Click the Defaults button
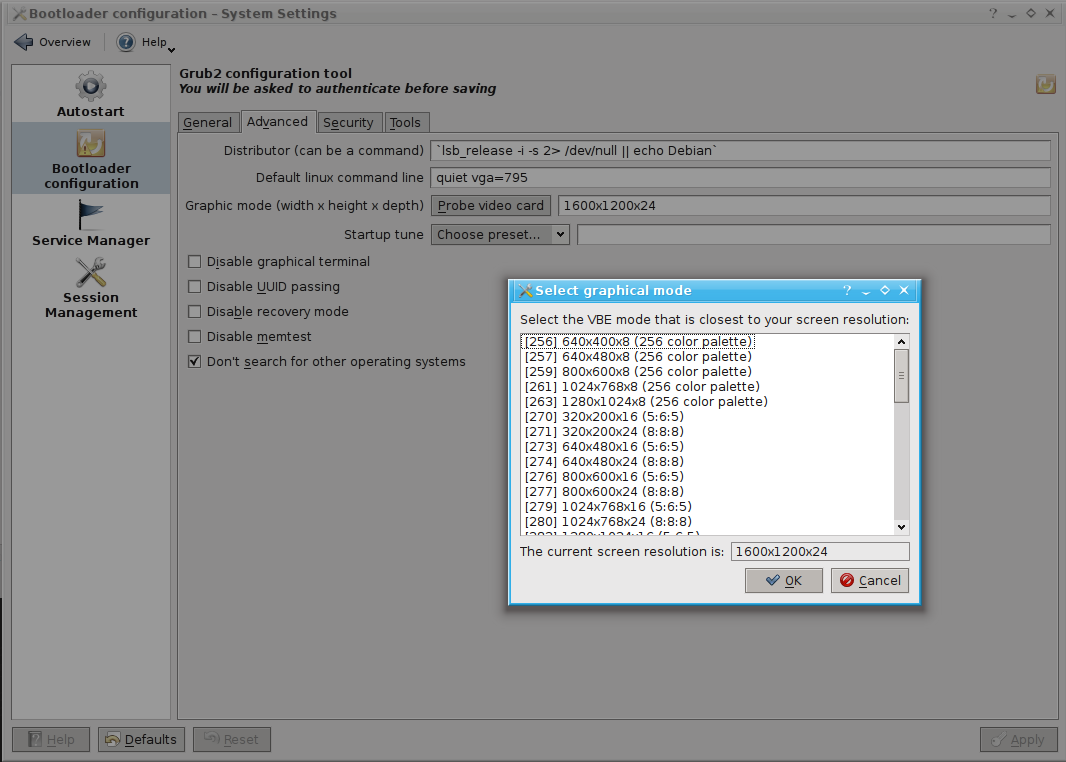This screenshot has width=1066, height=762. [x=141, y=740]
